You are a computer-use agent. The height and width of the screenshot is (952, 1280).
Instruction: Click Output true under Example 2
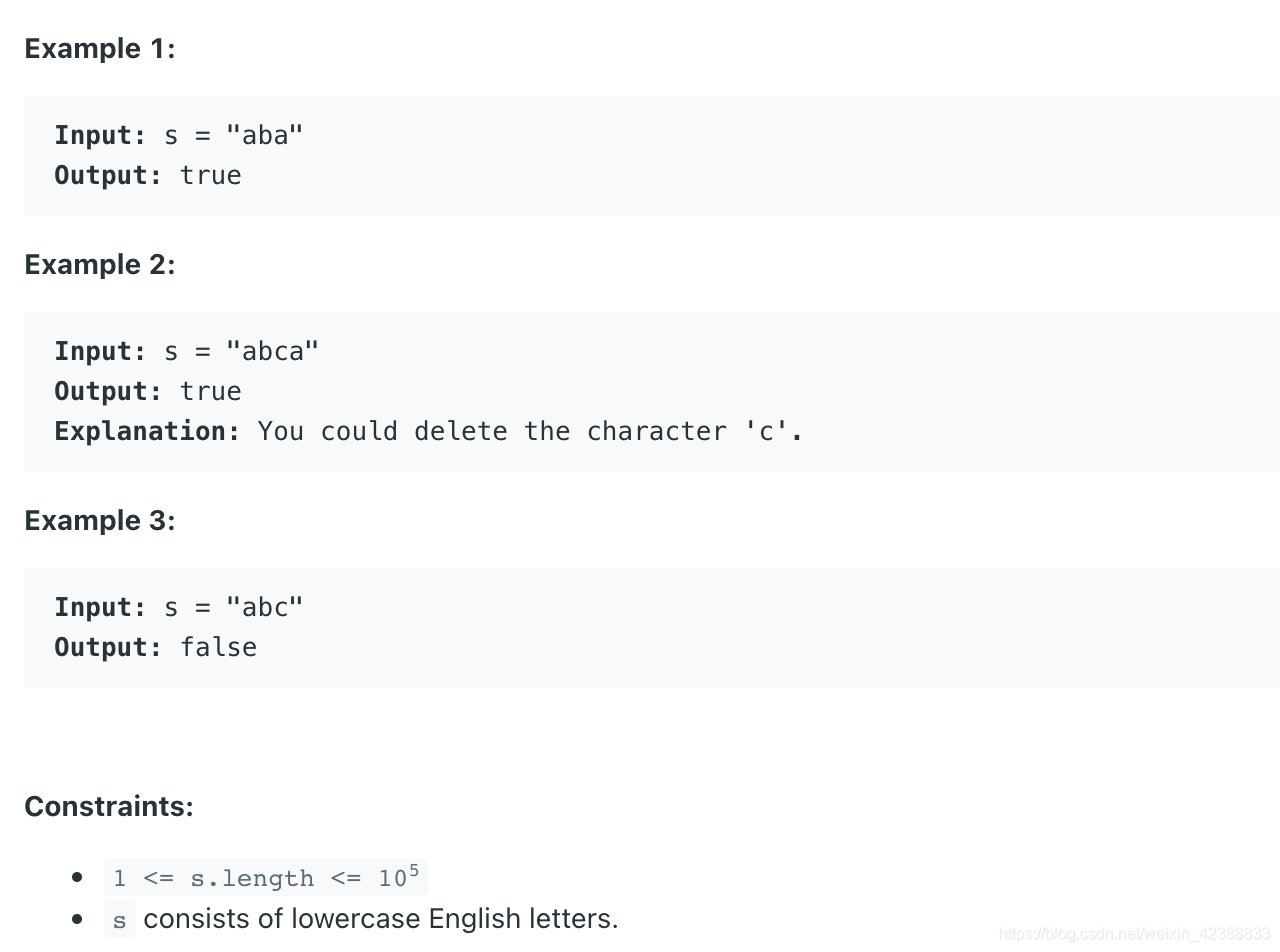(148, 391)
